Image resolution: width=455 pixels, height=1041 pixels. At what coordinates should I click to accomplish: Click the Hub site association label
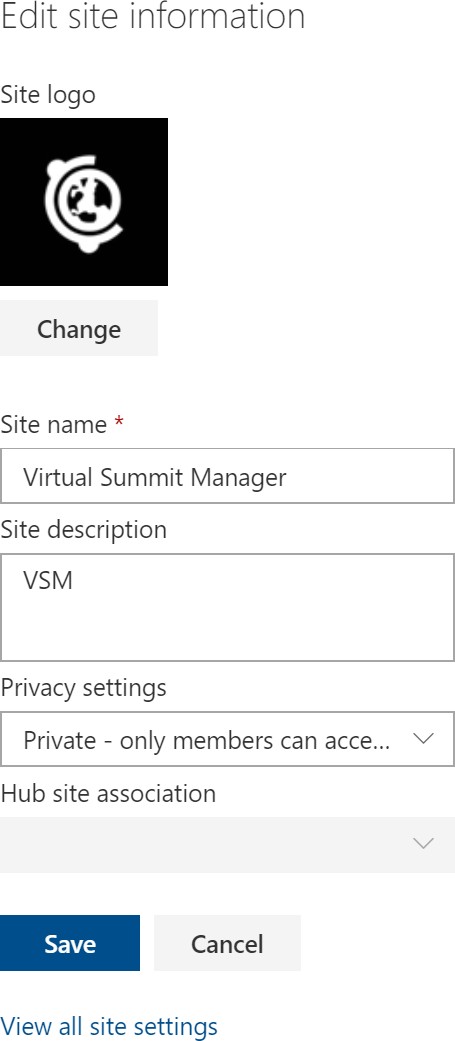point(108,793)
